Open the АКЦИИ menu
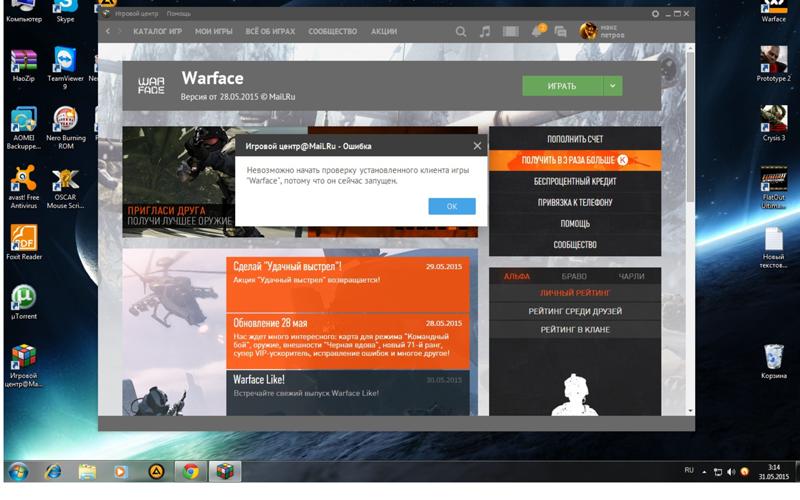 click(384, 32)
